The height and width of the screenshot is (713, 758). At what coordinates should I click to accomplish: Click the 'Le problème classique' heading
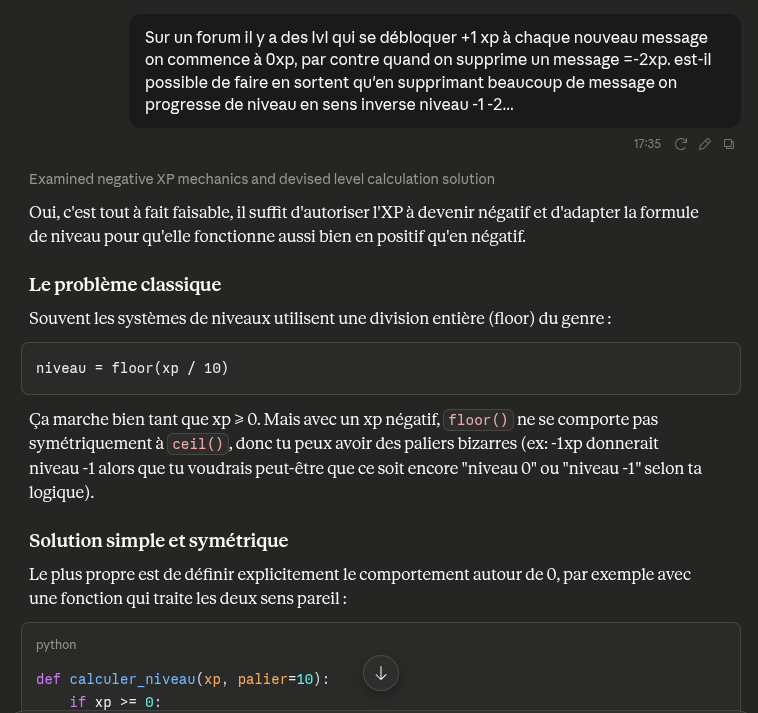(125, 285)
